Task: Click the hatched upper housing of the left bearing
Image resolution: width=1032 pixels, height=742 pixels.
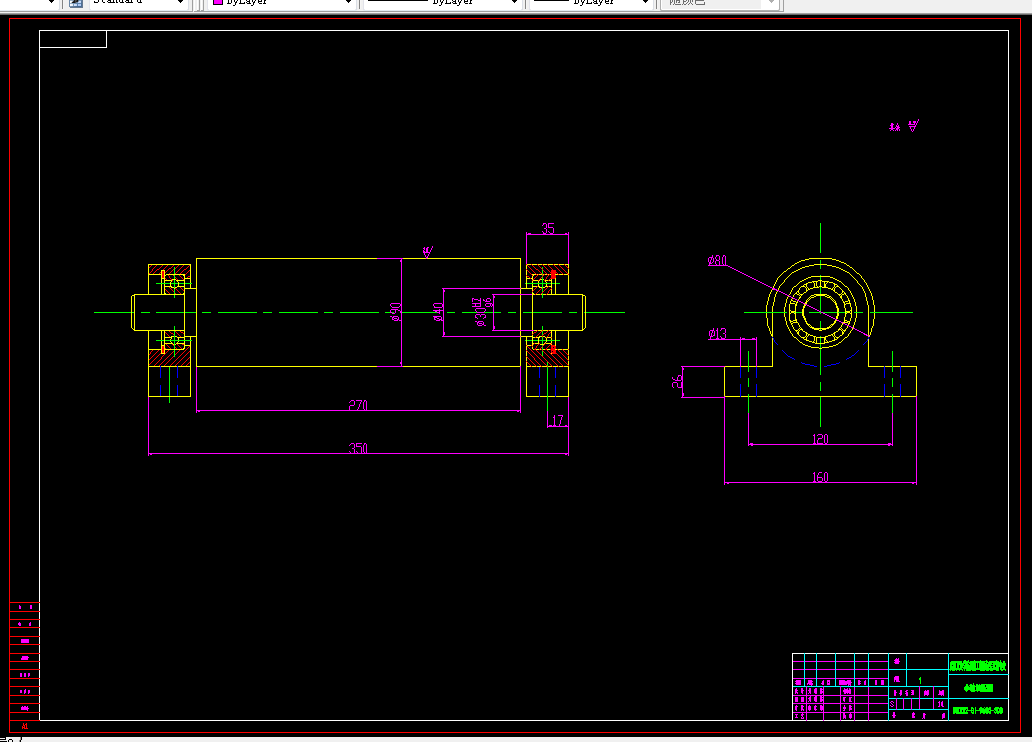Action: pyautogui.click(x=169, y=270)
